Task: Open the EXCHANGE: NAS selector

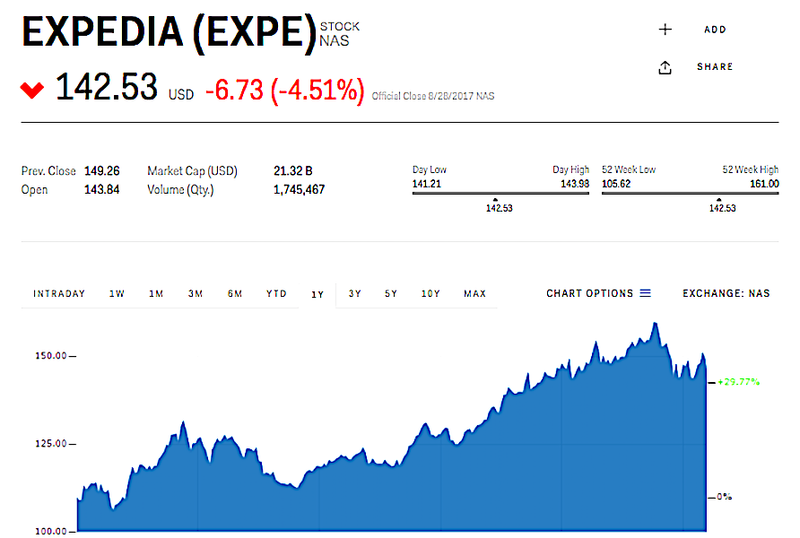Action: point(726,294)
